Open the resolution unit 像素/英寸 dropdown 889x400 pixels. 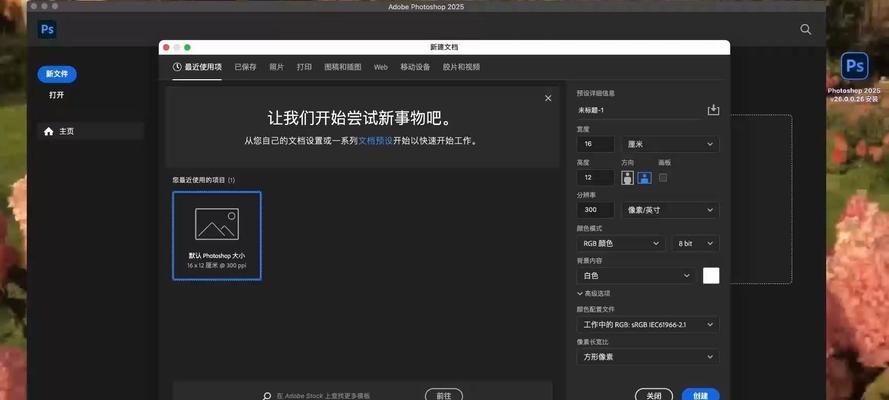(670, 210)
